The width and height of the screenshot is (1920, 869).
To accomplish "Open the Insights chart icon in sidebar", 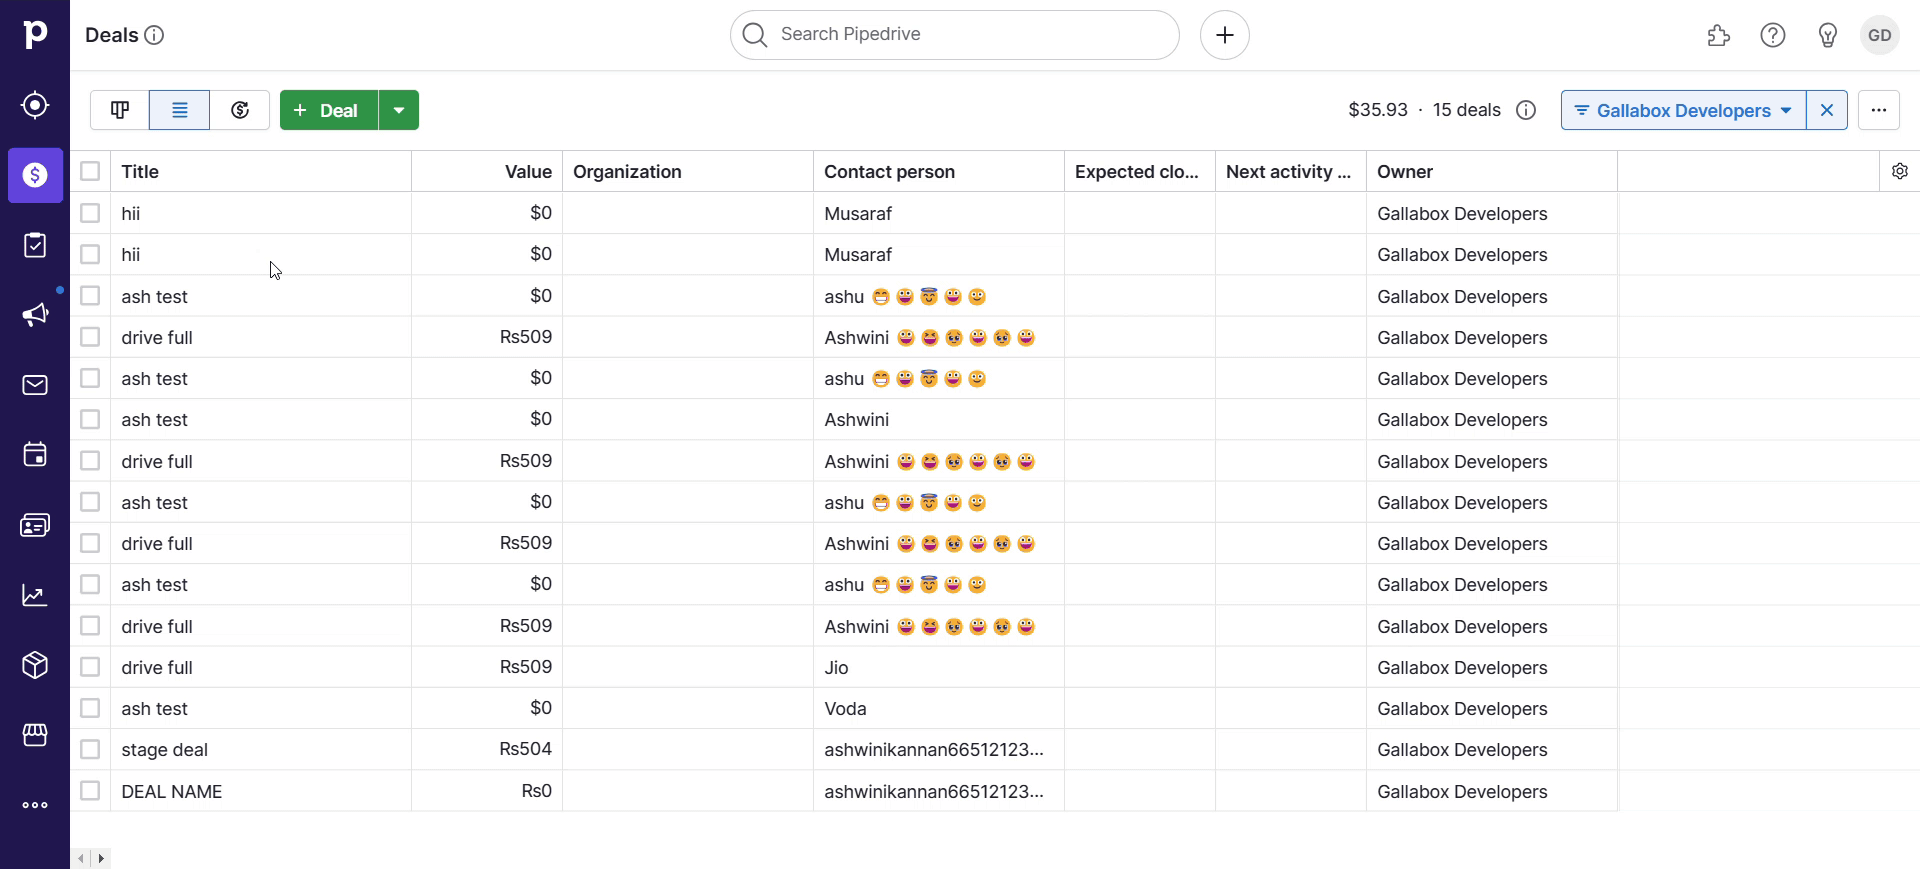I will coord(35,595).
